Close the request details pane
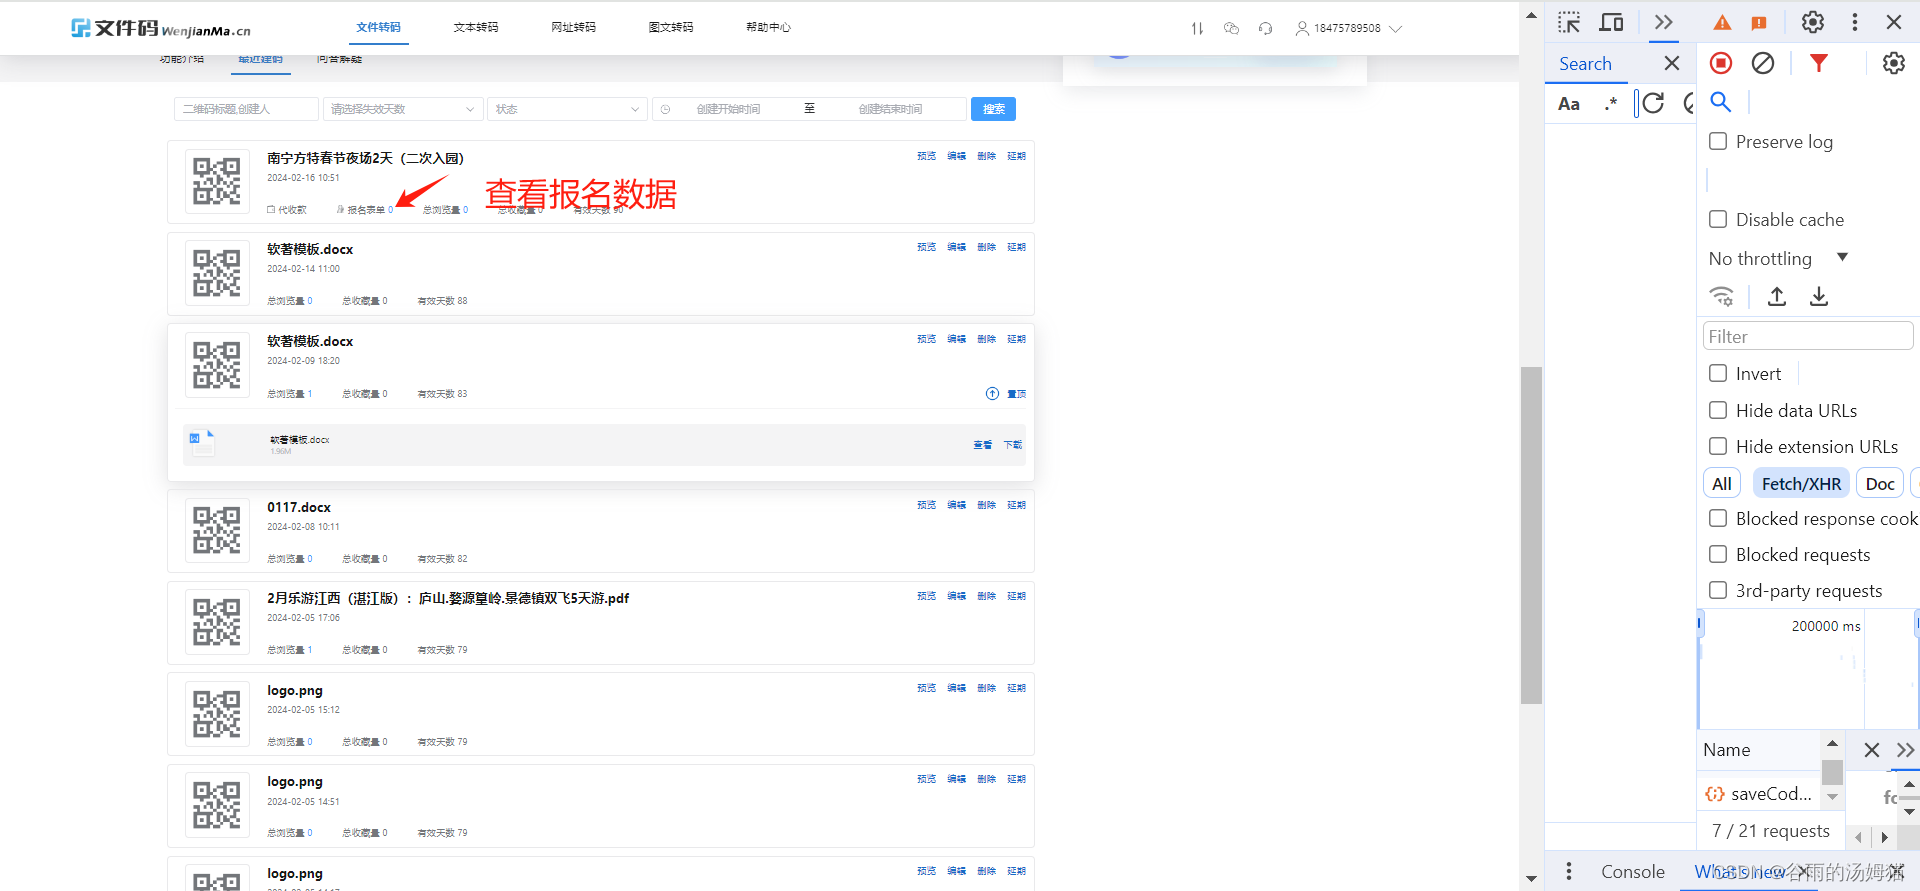 [x=1872, y=750]
